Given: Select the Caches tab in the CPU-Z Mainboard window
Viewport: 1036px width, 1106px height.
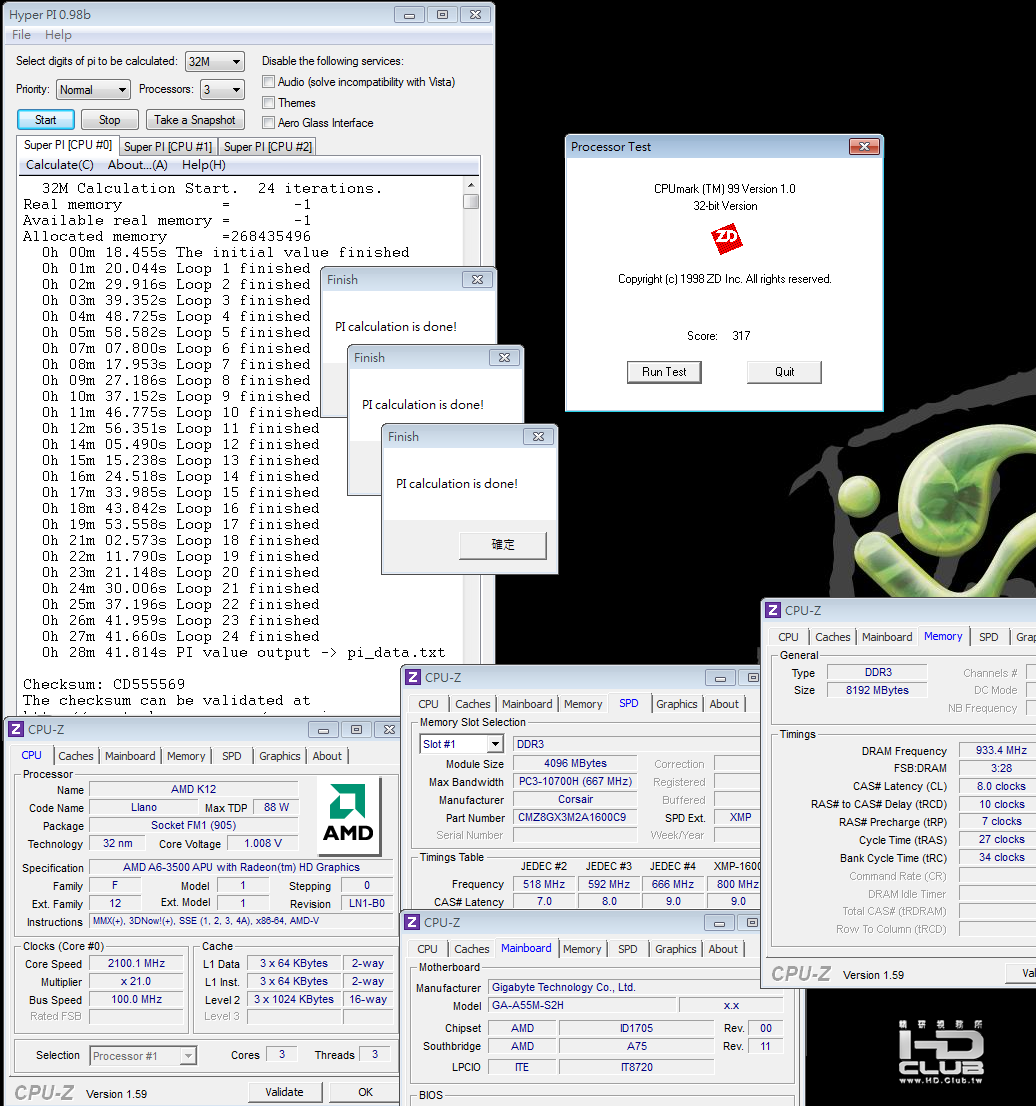Looking at the screenshot, I should (472, 949).
